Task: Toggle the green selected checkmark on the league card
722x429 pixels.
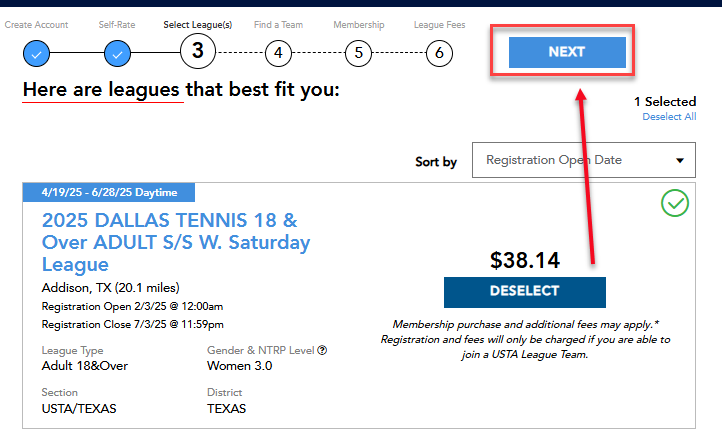Action: click(675, 203)
